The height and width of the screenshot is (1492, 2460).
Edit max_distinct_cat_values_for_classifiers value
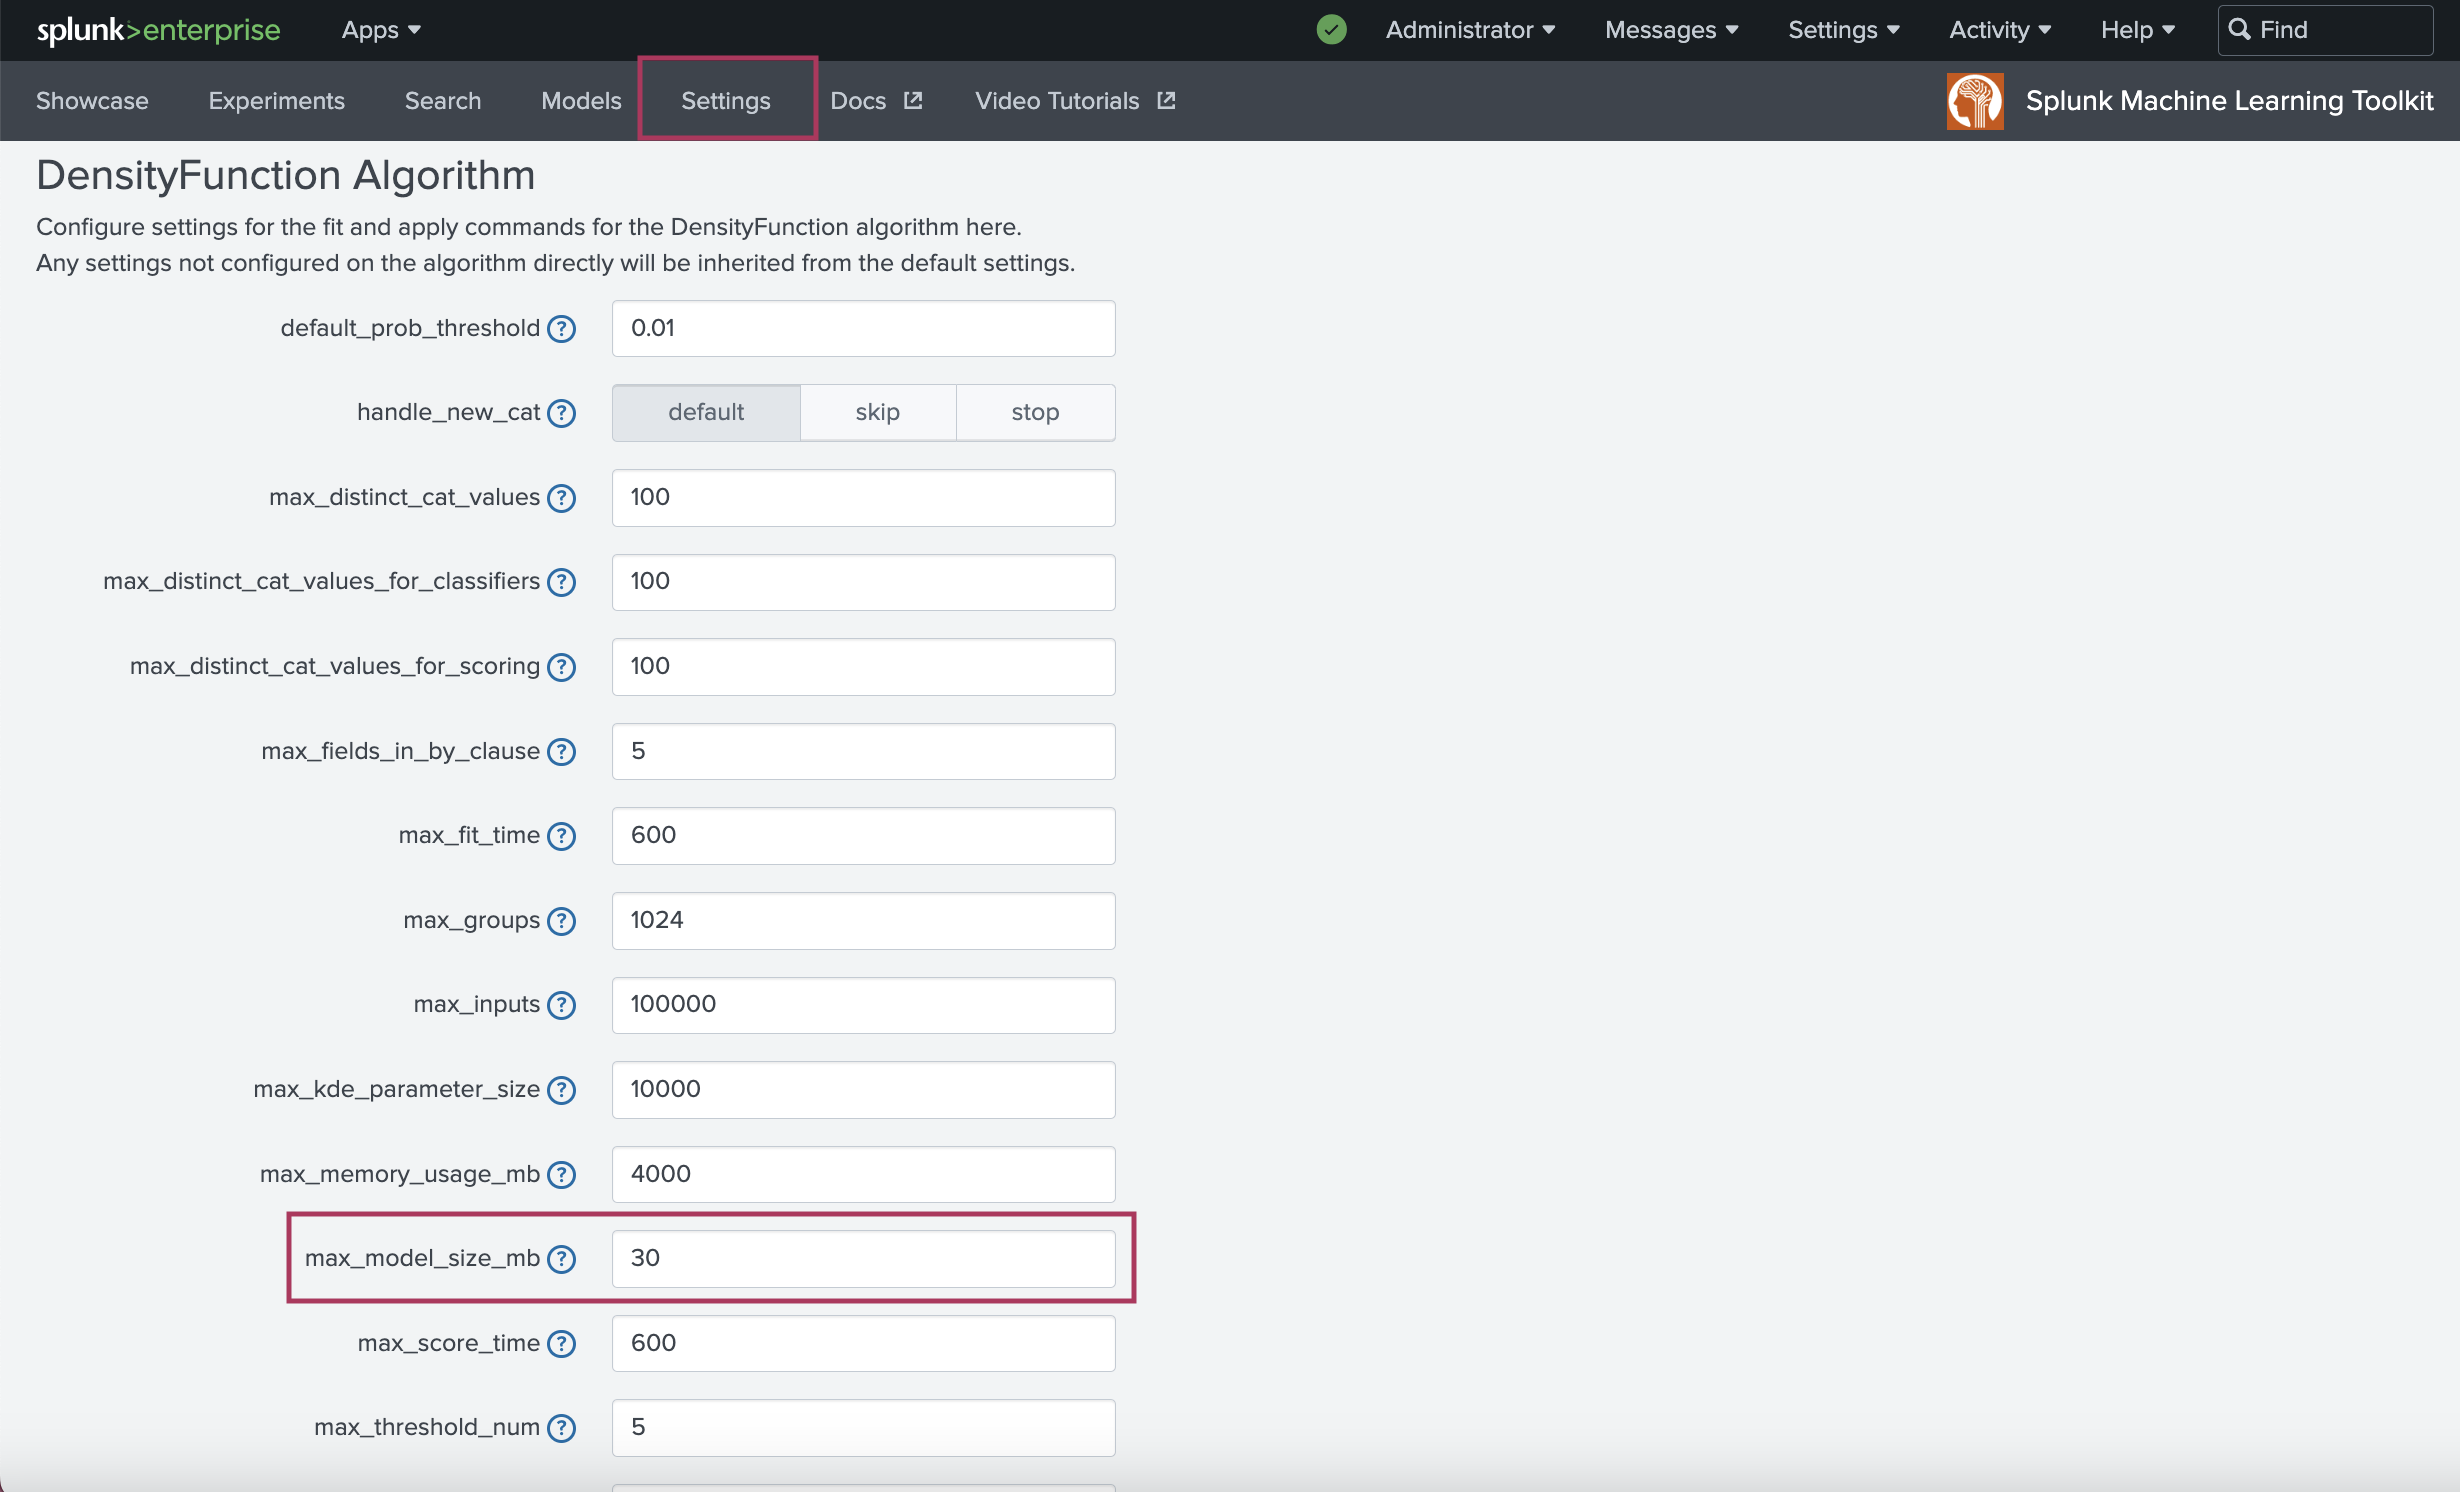[x=863, y=582]
